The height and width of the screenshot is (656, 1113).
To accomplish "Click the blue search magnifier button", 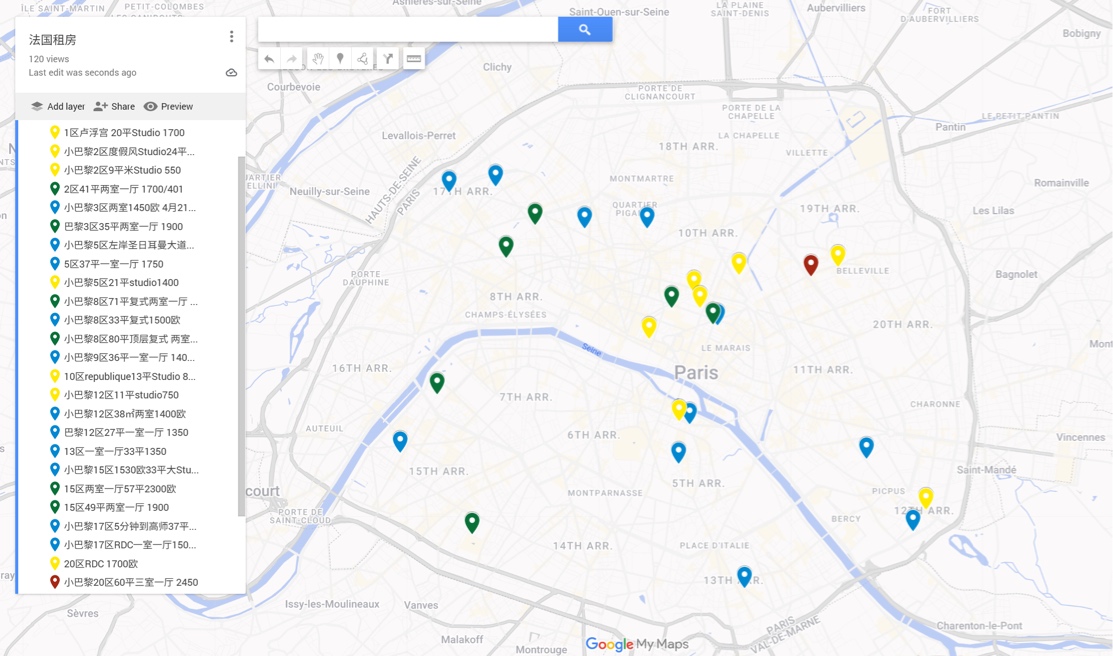I will tap(585, 30).
